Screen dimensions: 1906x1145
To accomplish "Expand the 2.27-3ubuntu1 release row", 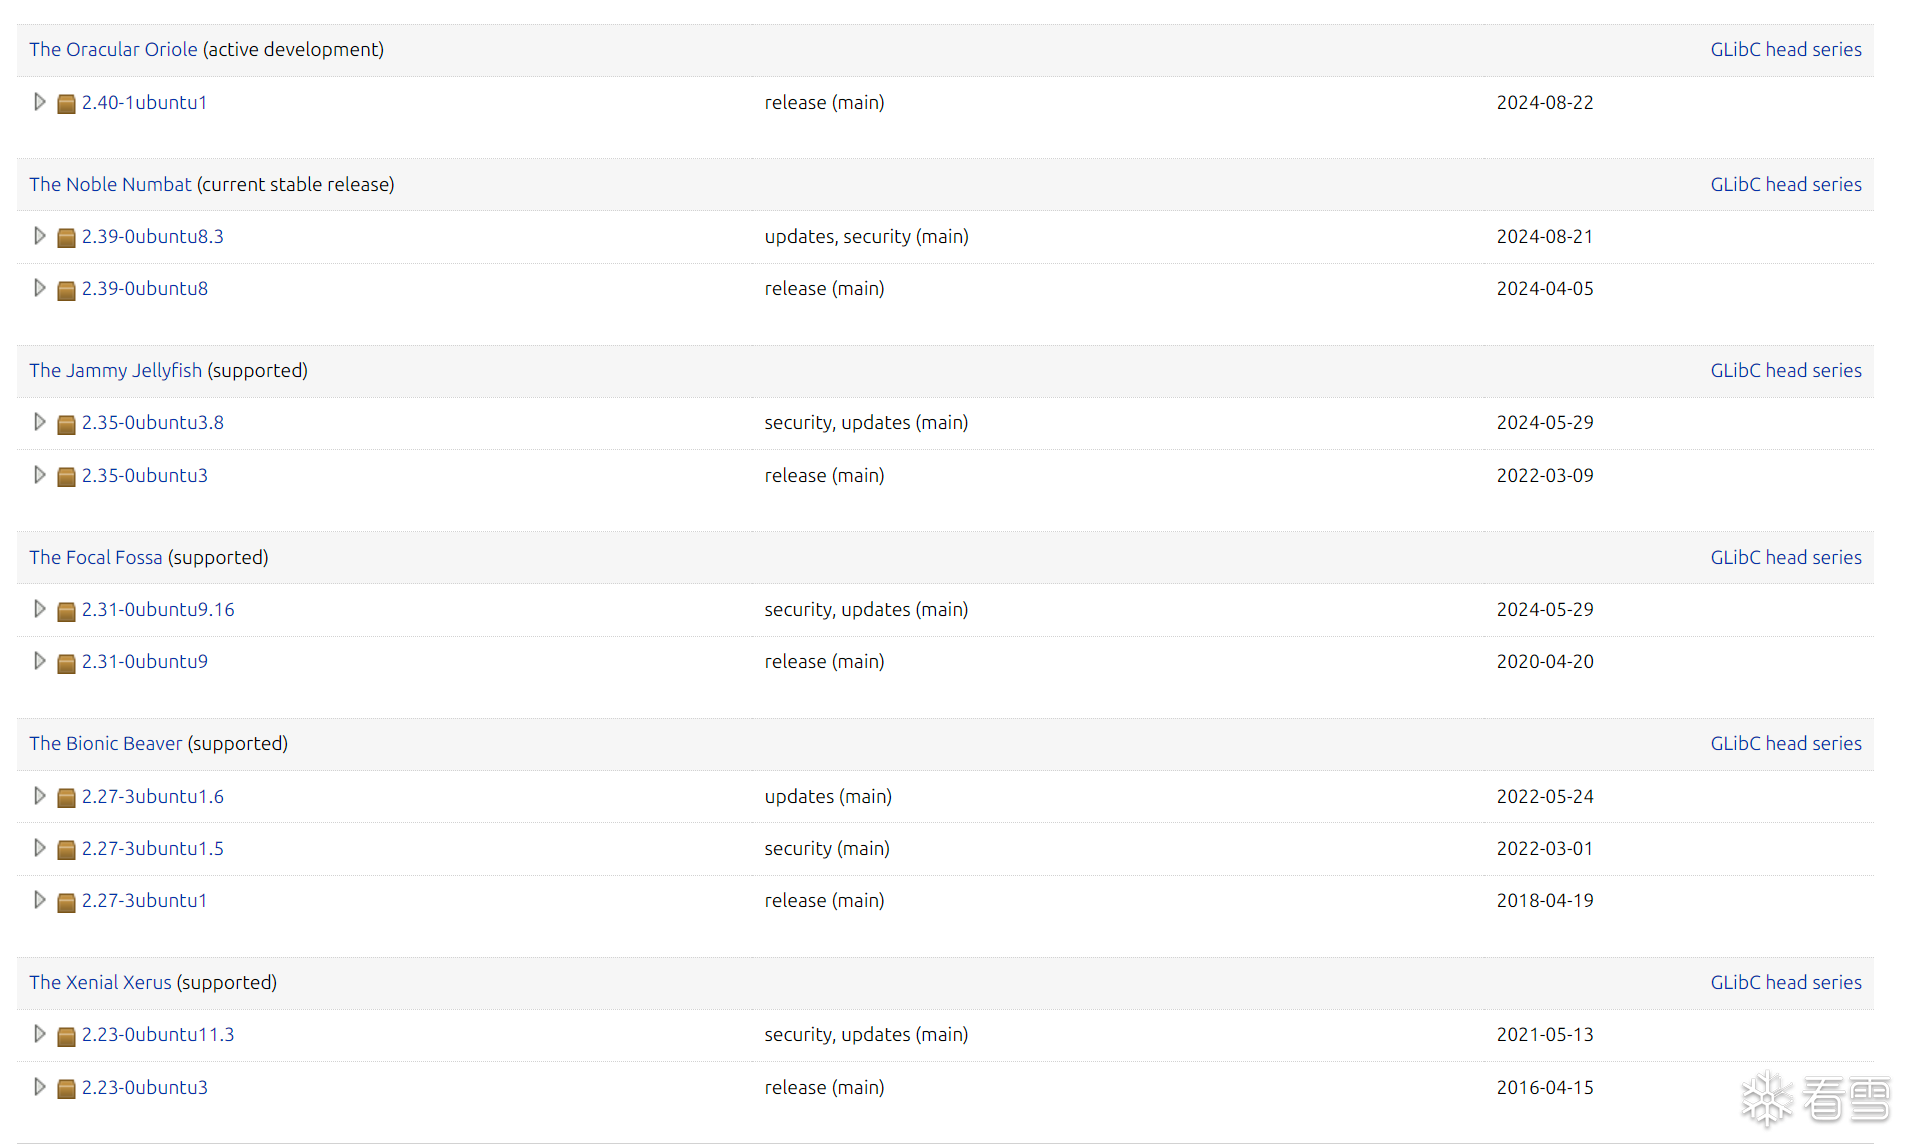I will tap(40, 900).
